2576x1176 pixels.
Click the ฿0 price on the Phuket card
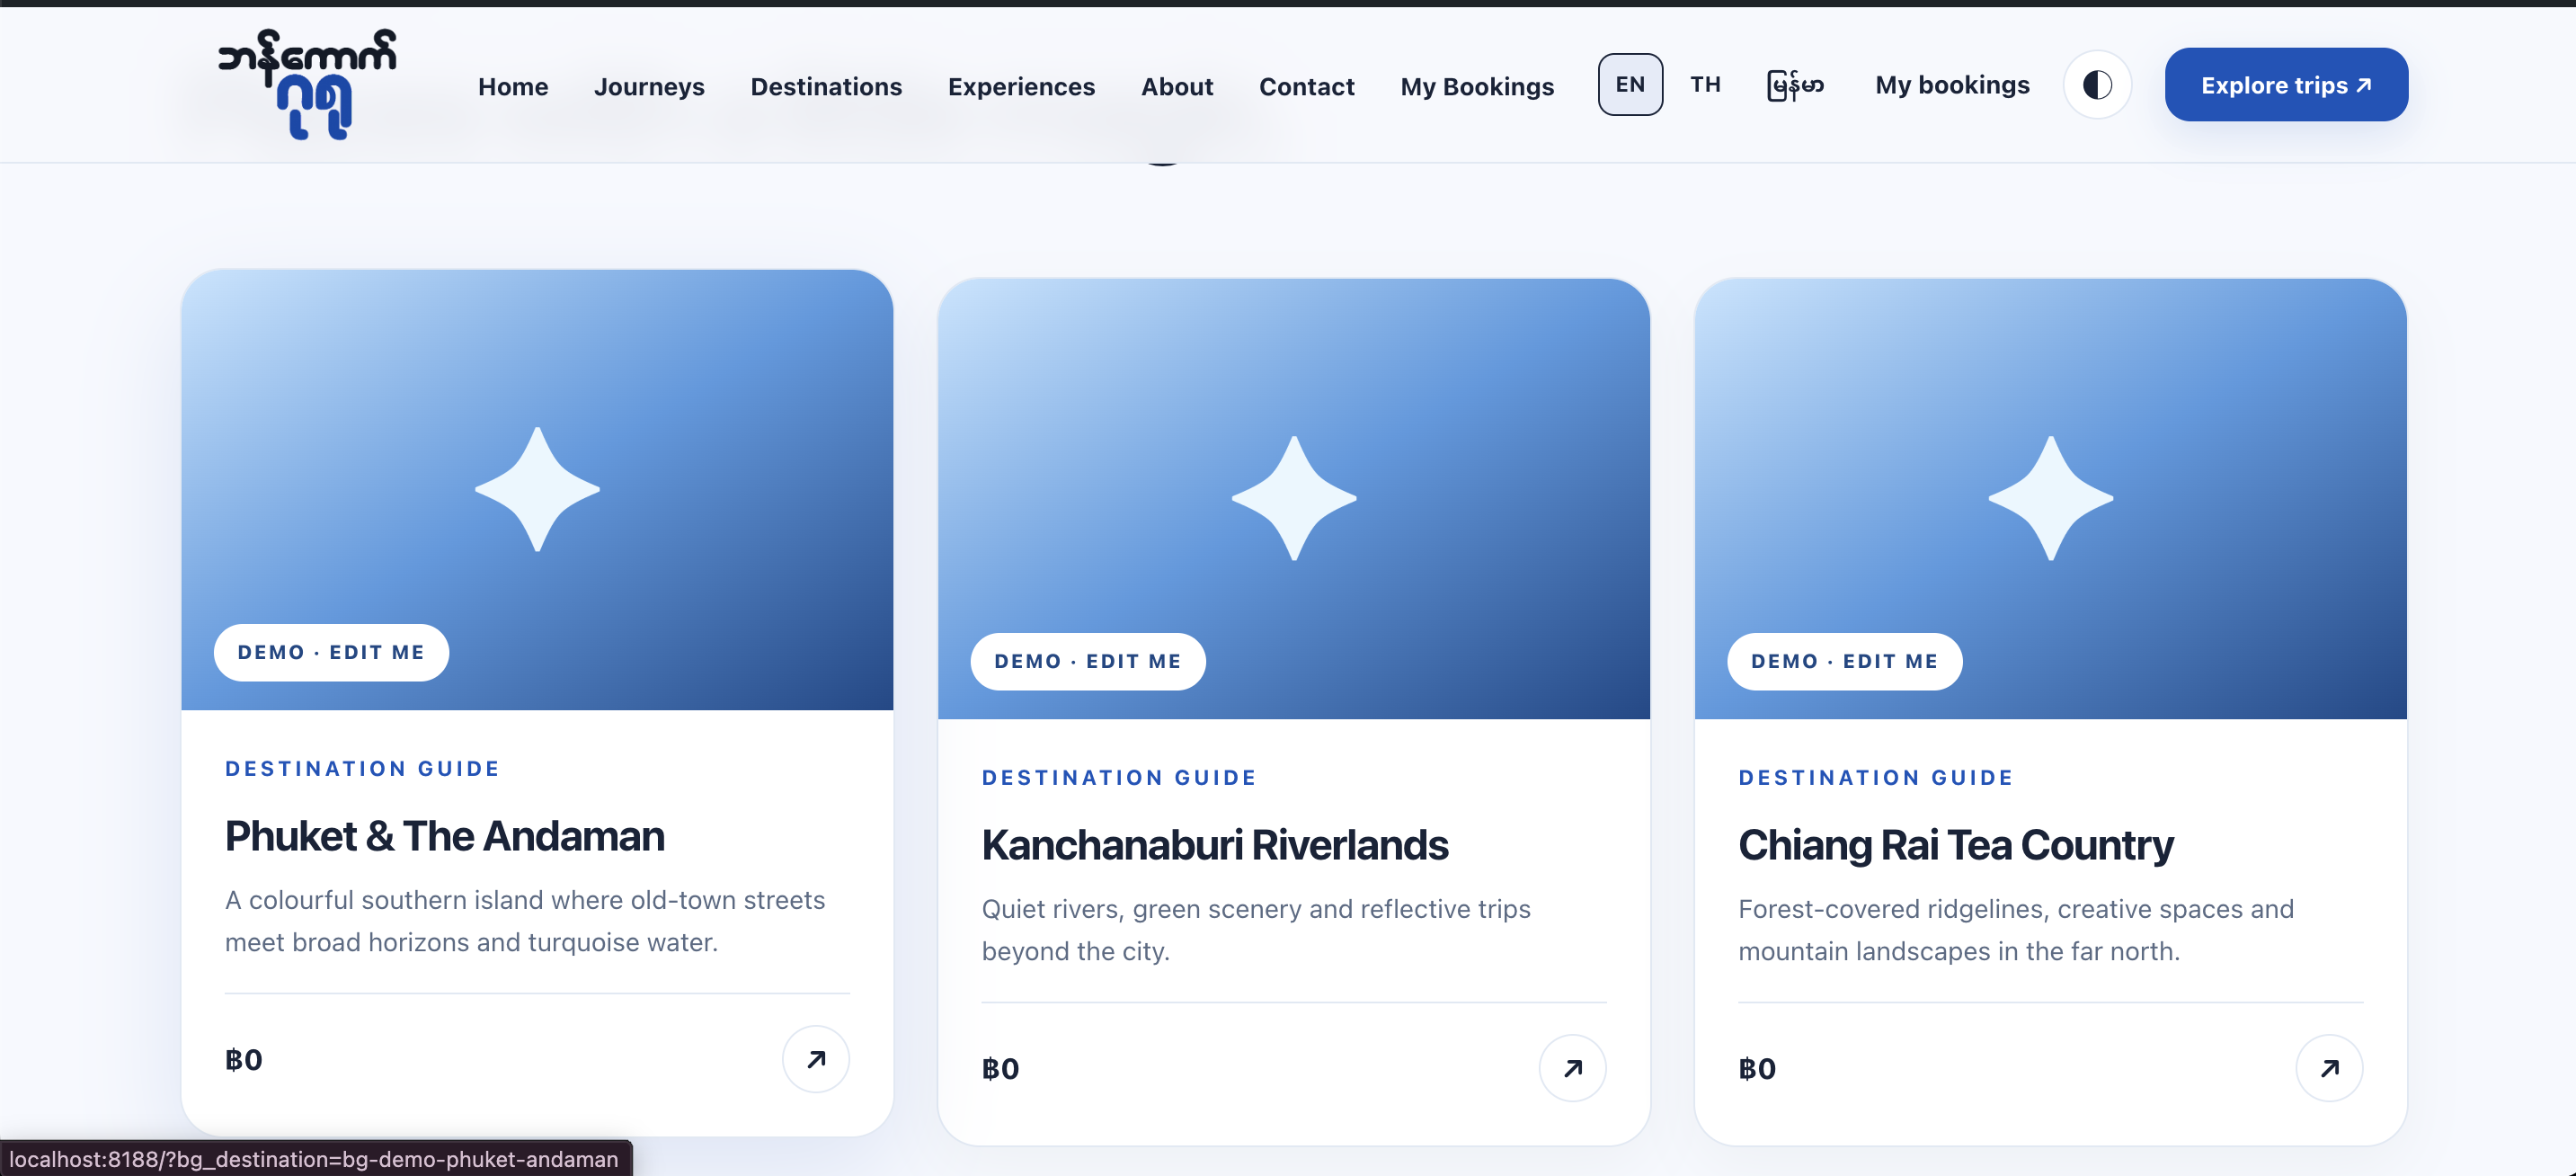click(x=244, y=1060)
